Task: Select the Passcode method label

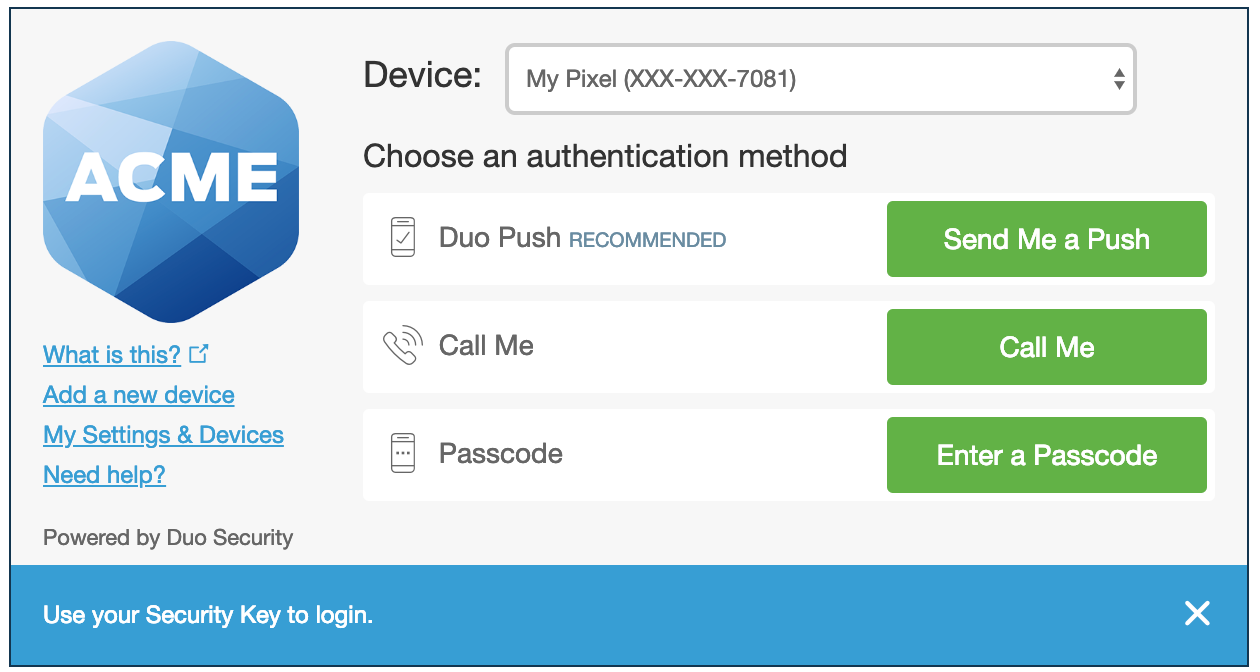Action: click(x=501, y=454)
